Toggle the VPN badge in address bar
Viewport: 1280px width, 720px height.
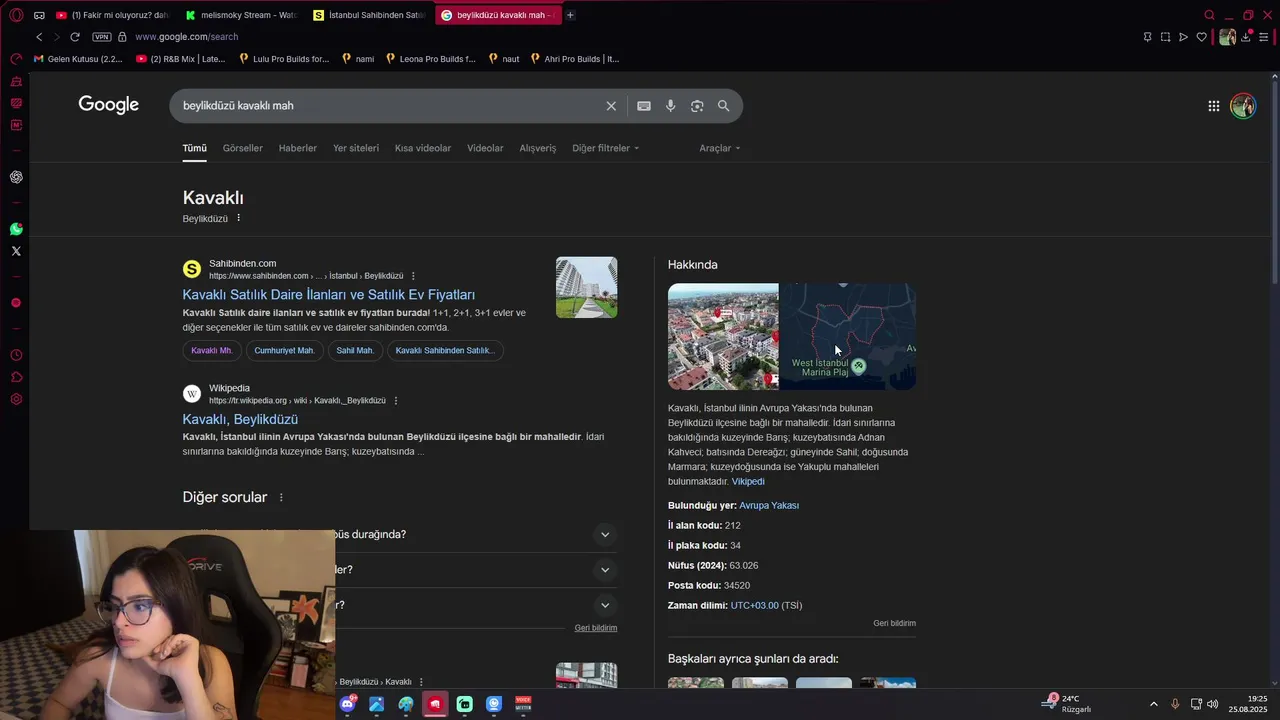click(x=101, y=37)
